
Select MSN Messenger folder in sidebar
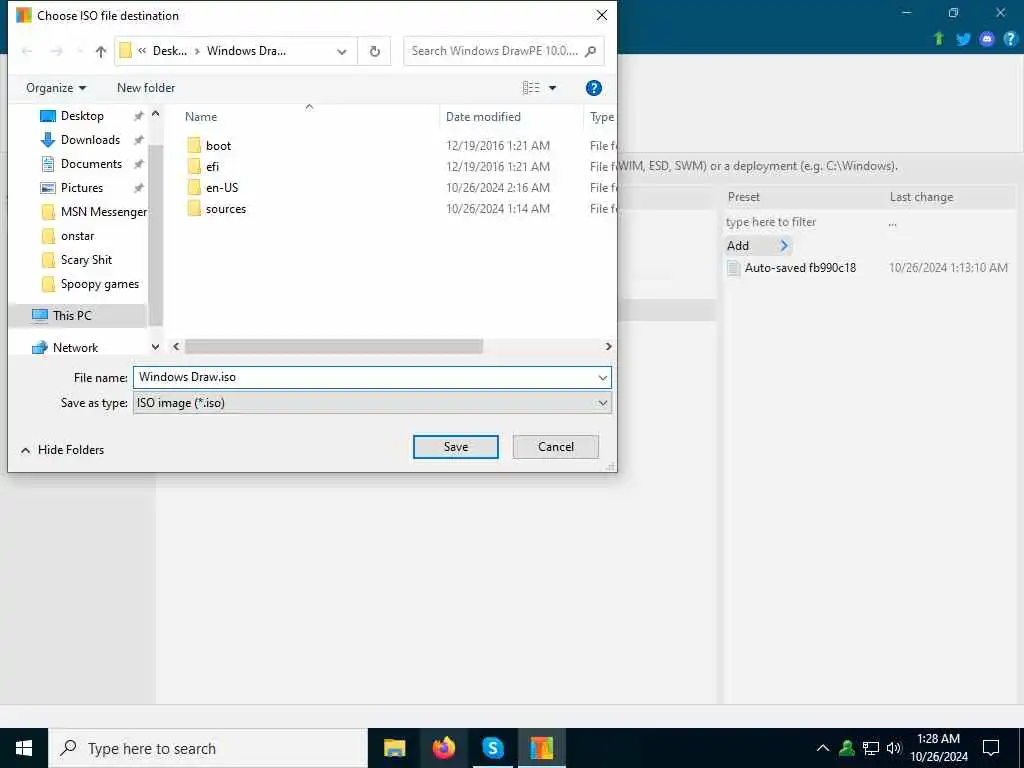(x=103, y=212)
